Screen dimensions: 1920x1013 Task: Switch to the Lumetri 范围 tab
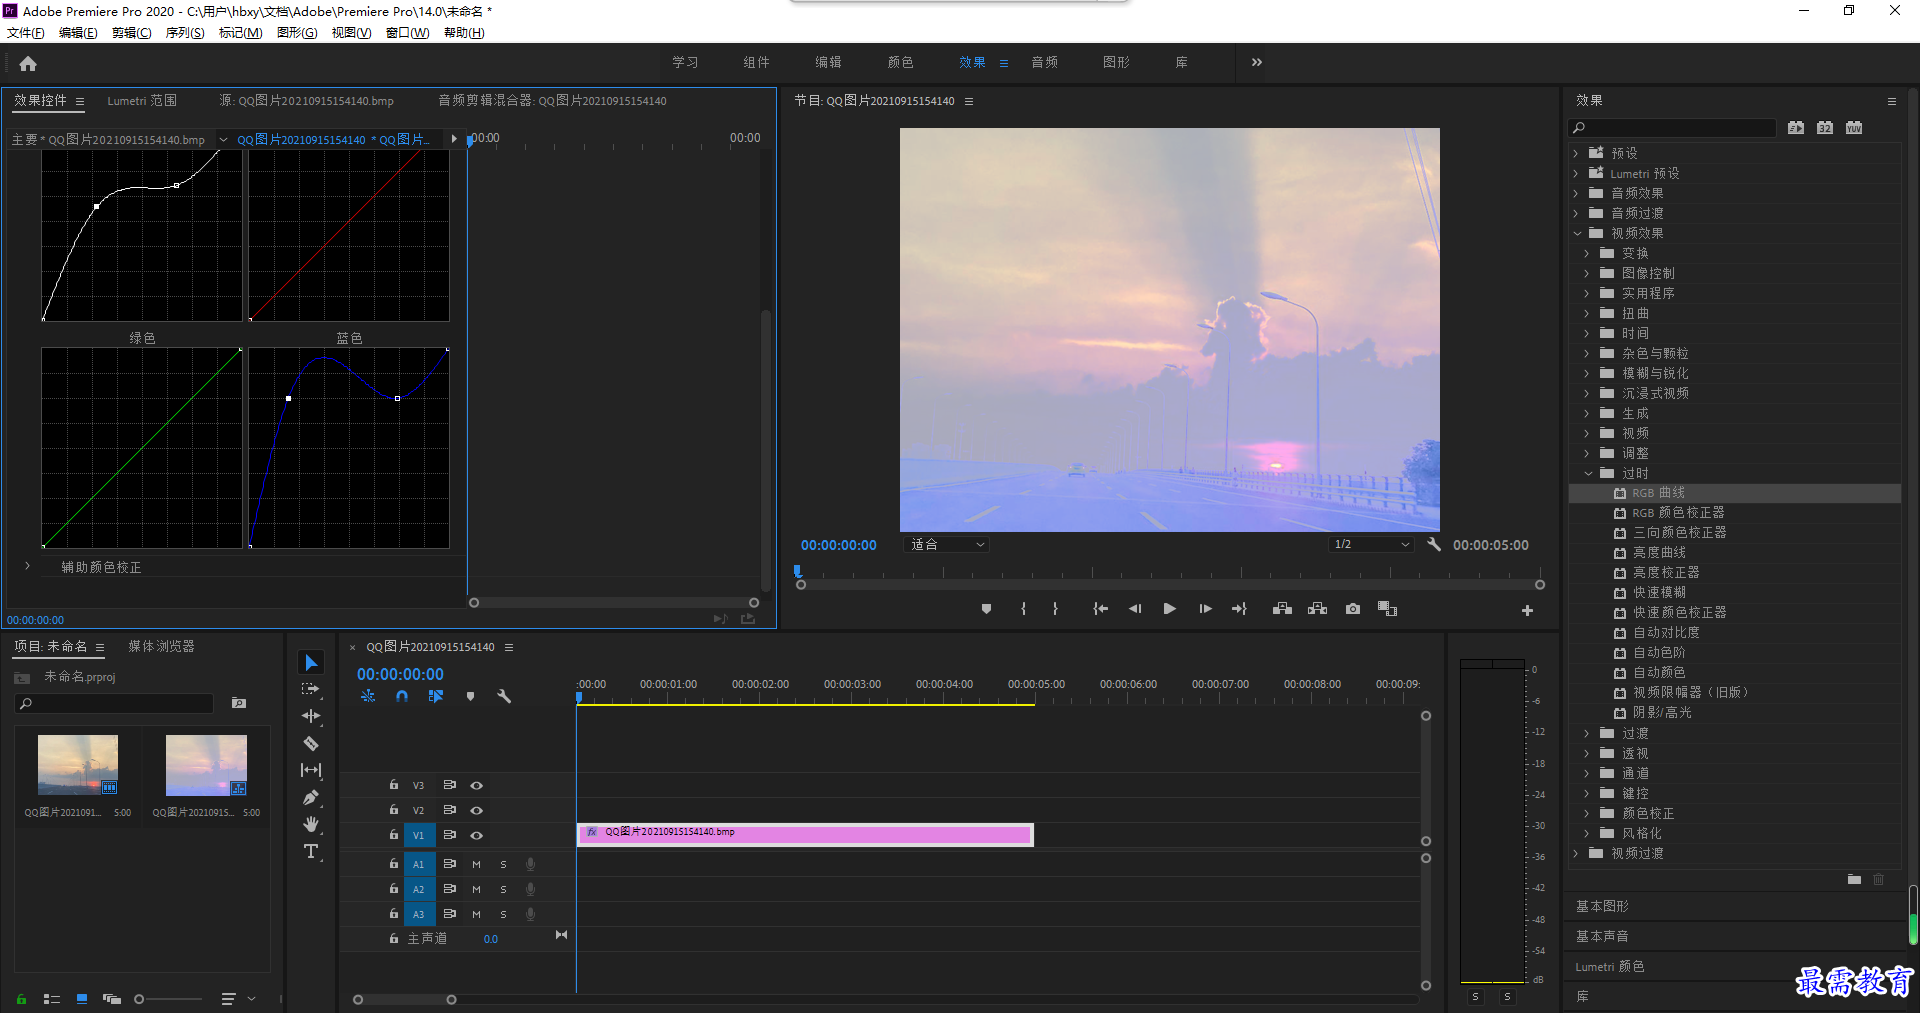pos(142,101)
